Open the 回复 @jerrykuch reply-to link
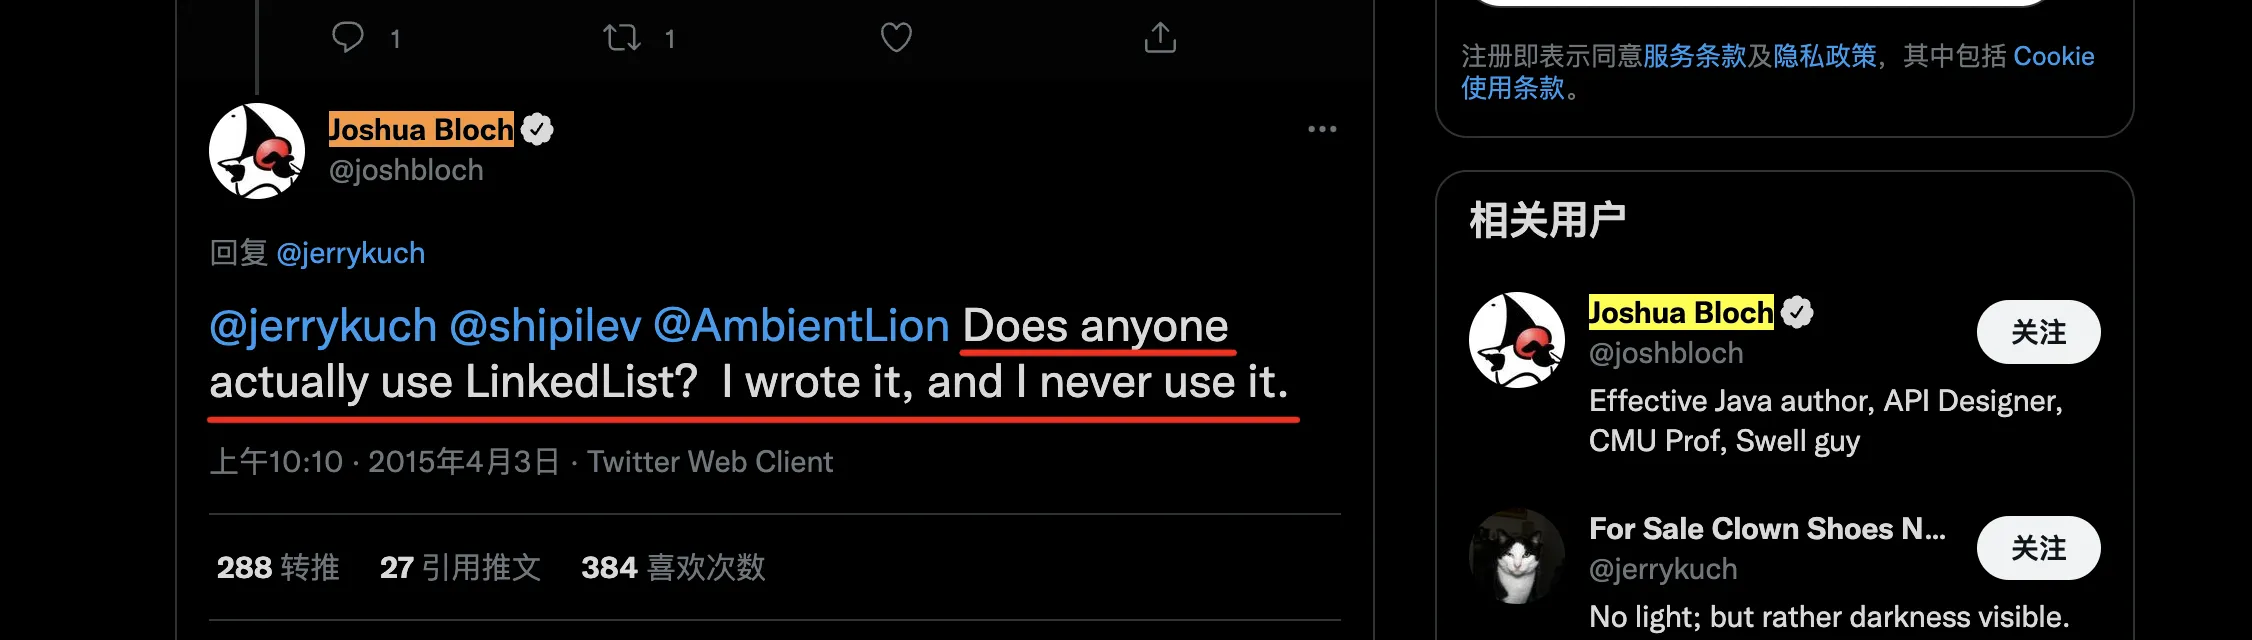Image resolution: width=2252 pixels, height=640 pixels. click(350, 253)
